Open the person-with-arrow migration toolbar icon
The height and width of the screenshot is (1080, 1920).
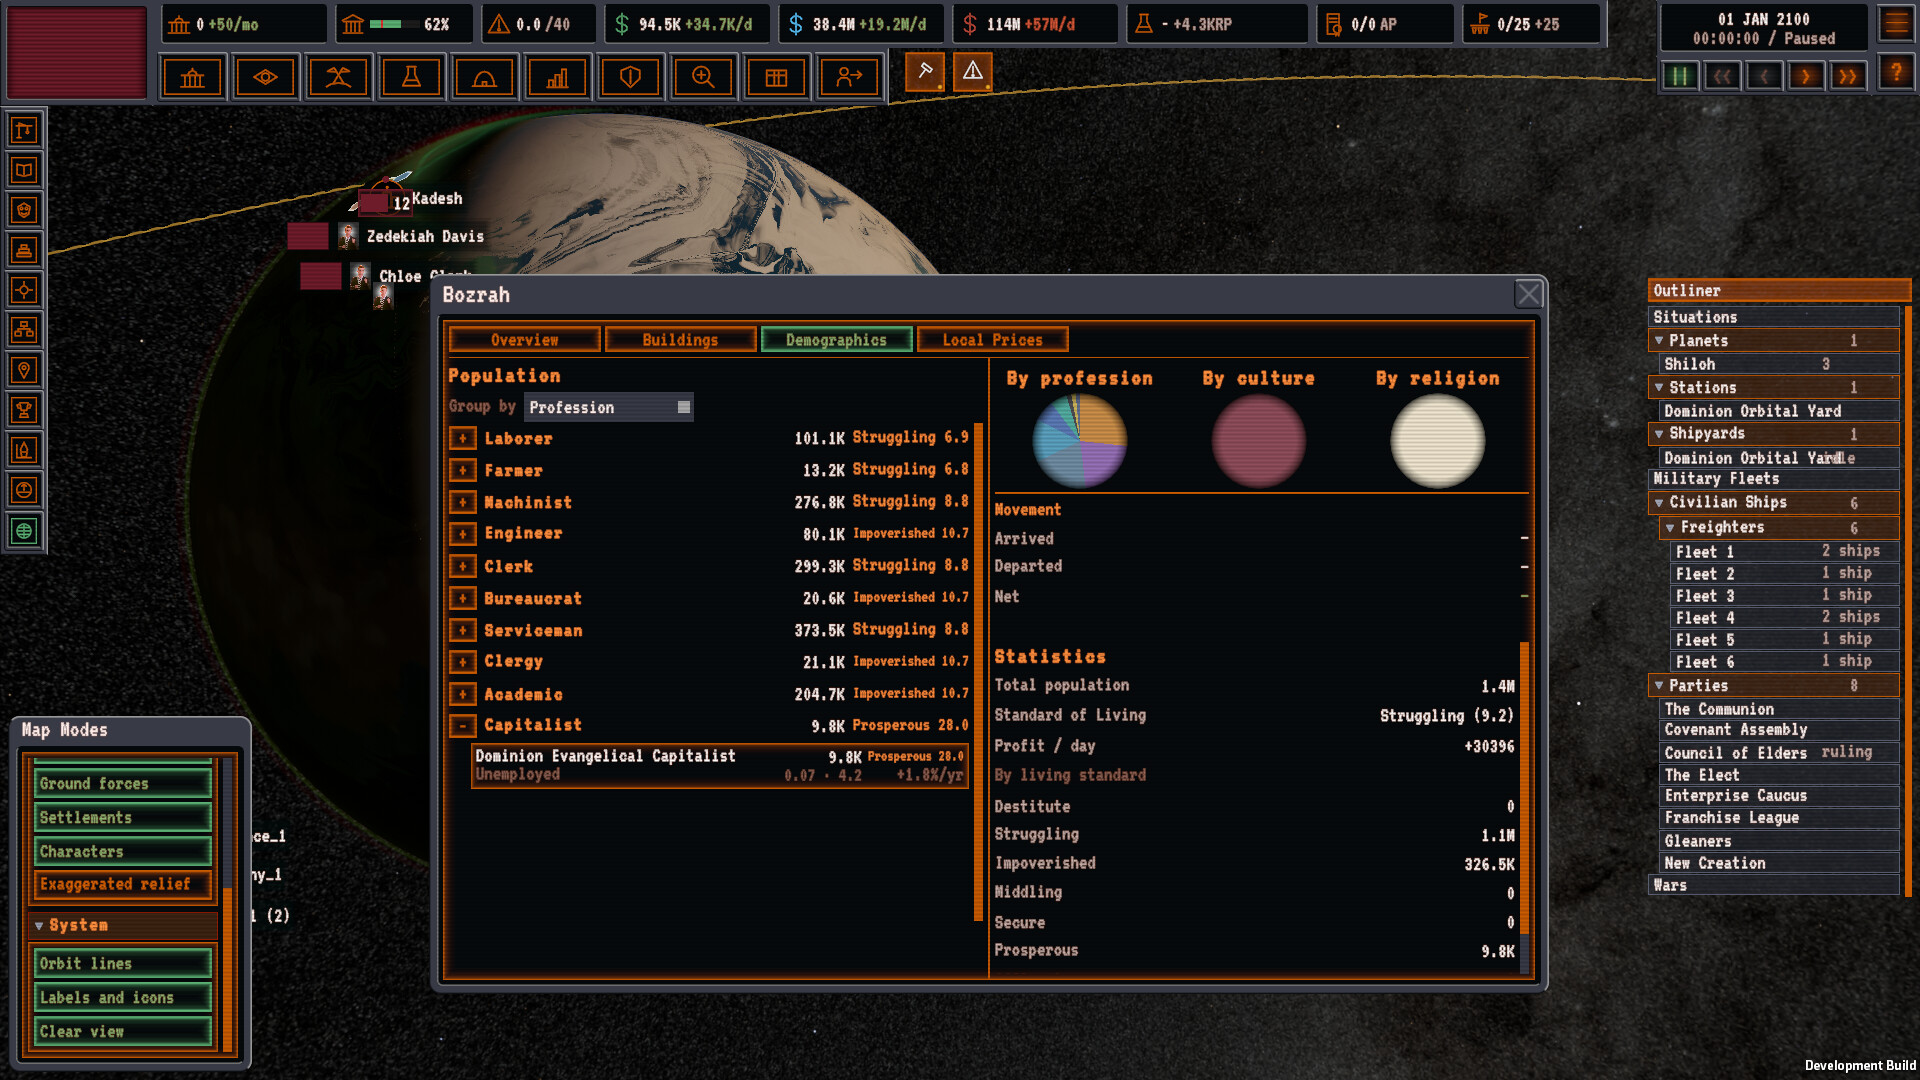coord(849,77)
